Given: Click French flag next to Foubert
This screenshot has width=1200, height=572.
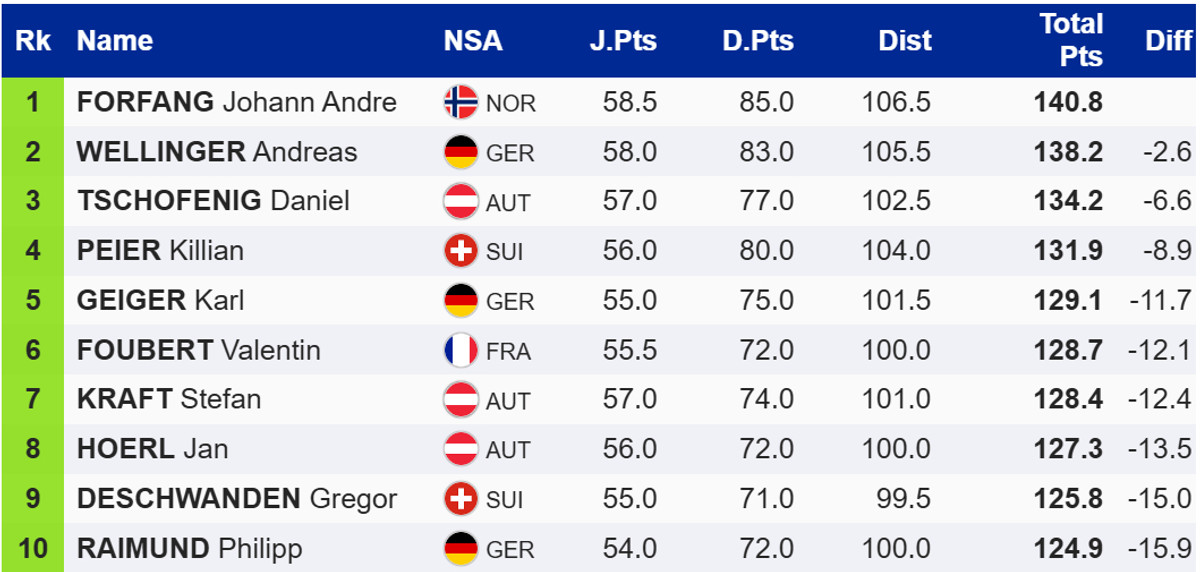Looking at the screenshot, I should (x=460, y=350).
